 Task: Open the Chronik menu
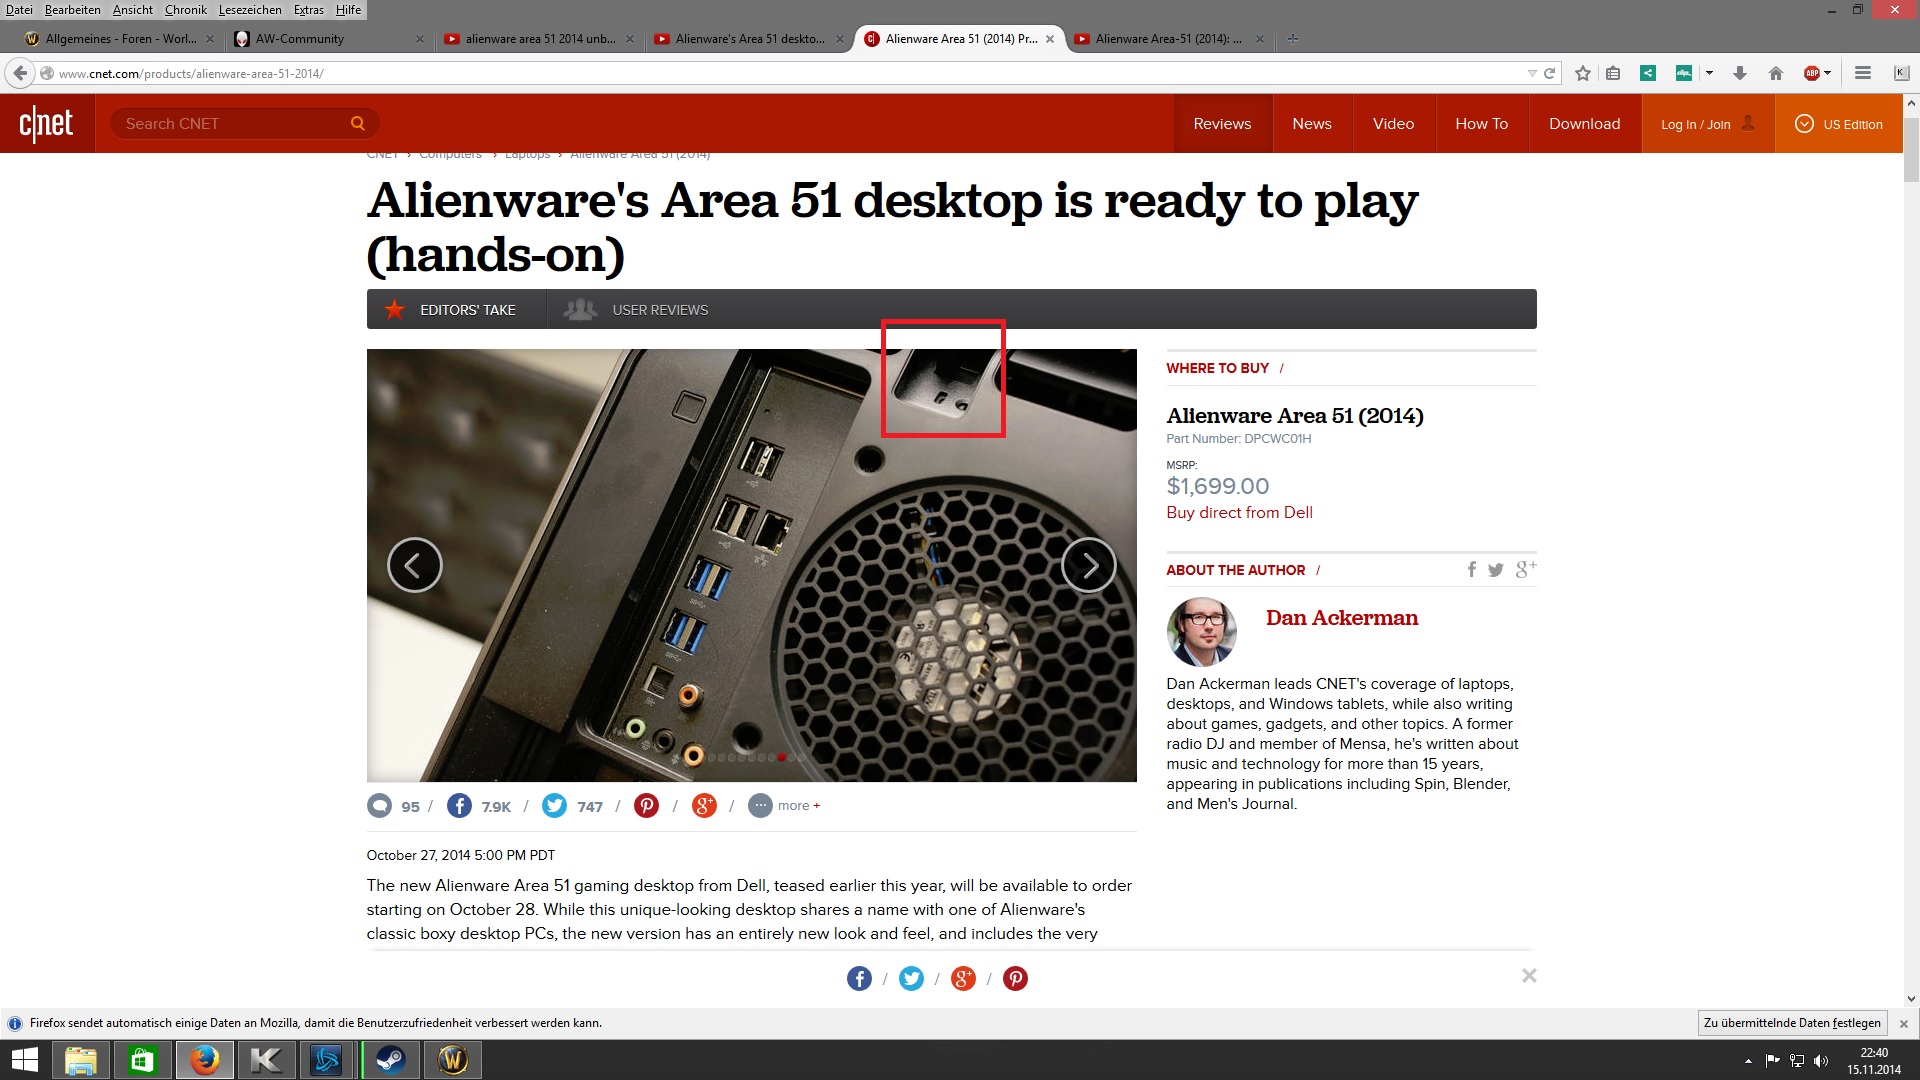coord(186,10)
